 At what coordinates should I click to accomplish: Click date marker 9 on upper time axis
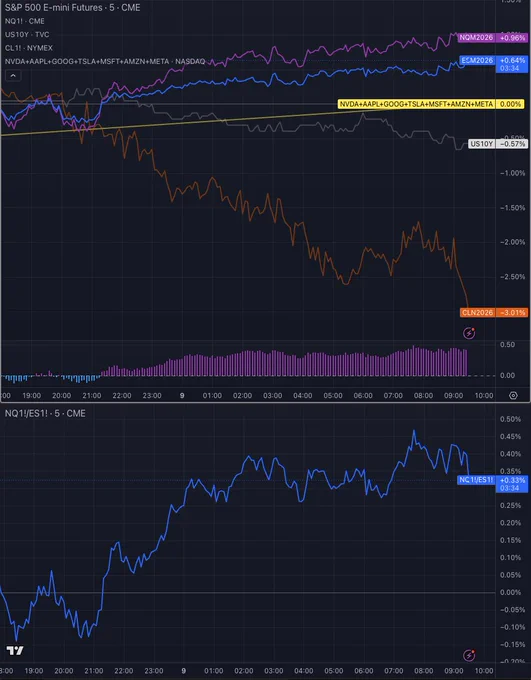(182, 396)
